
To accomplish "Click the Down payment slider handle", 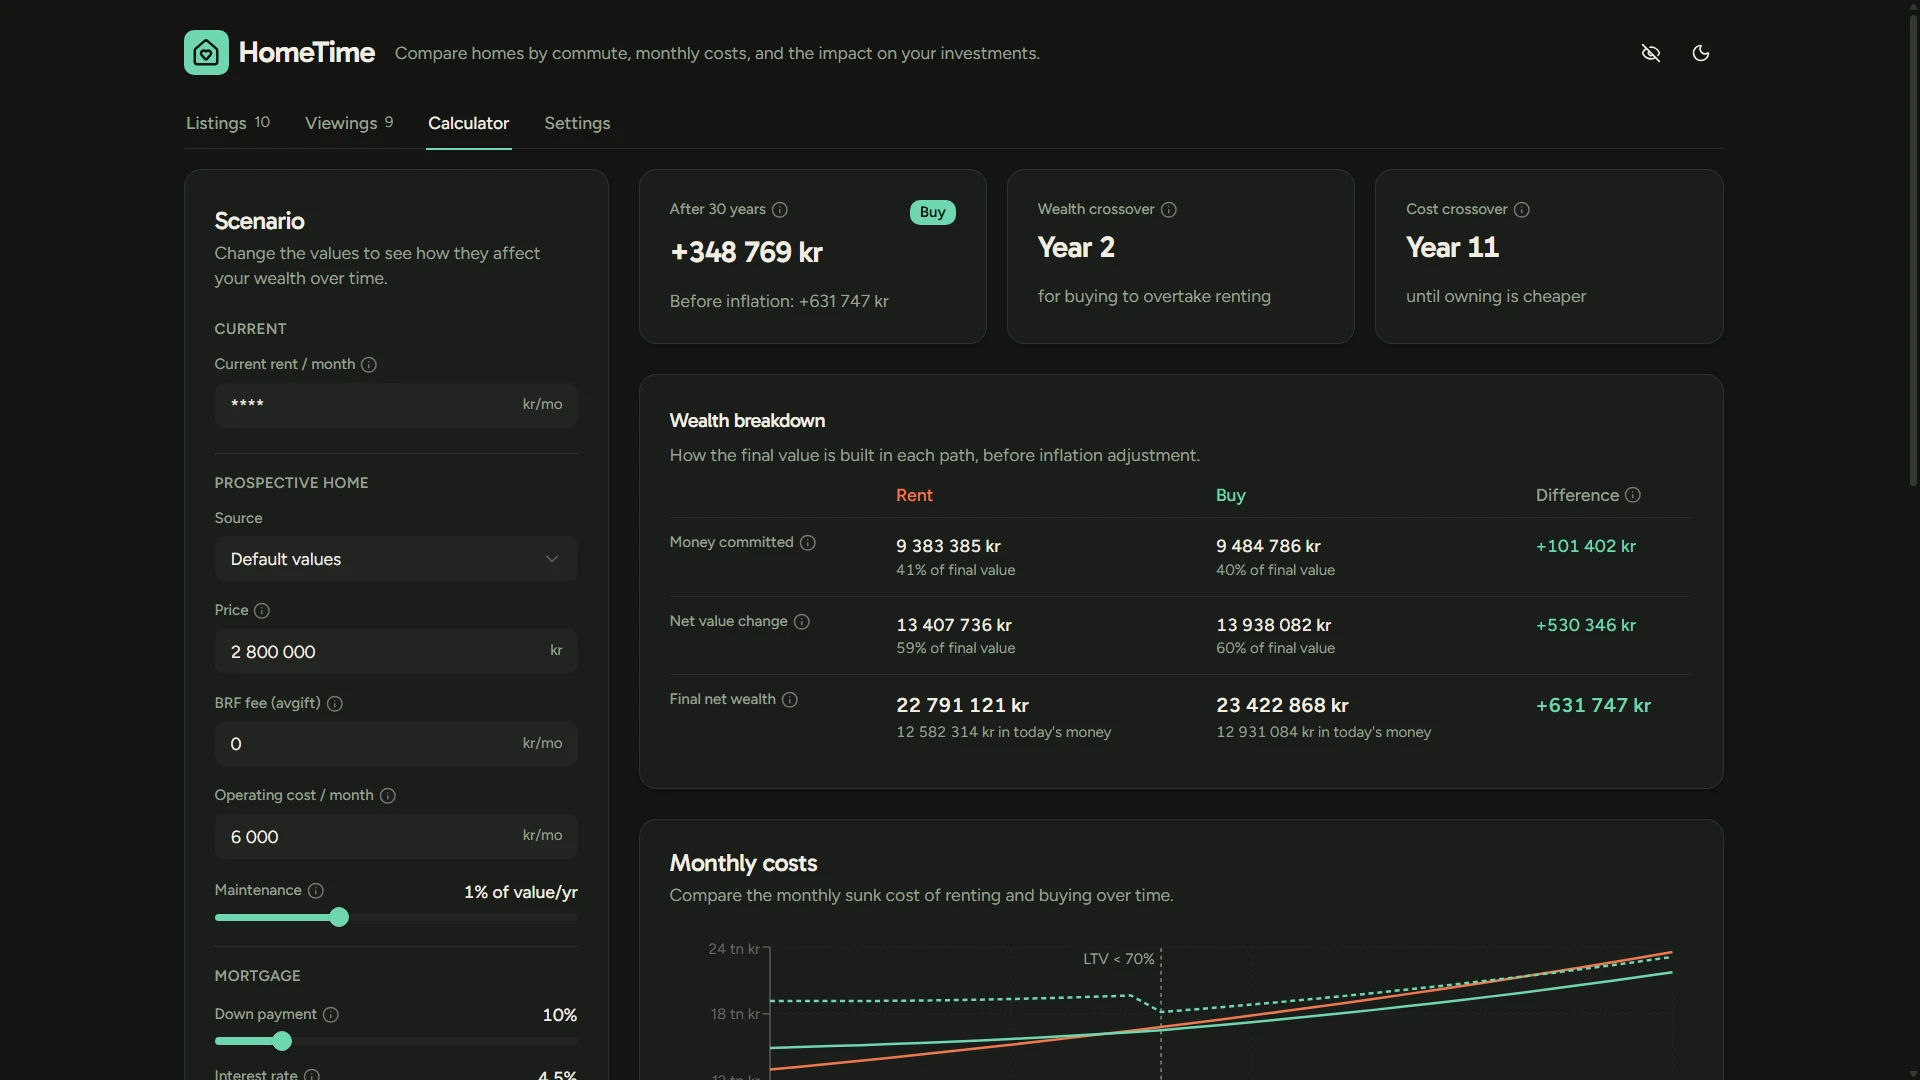I will click(x=282, y=1041).
